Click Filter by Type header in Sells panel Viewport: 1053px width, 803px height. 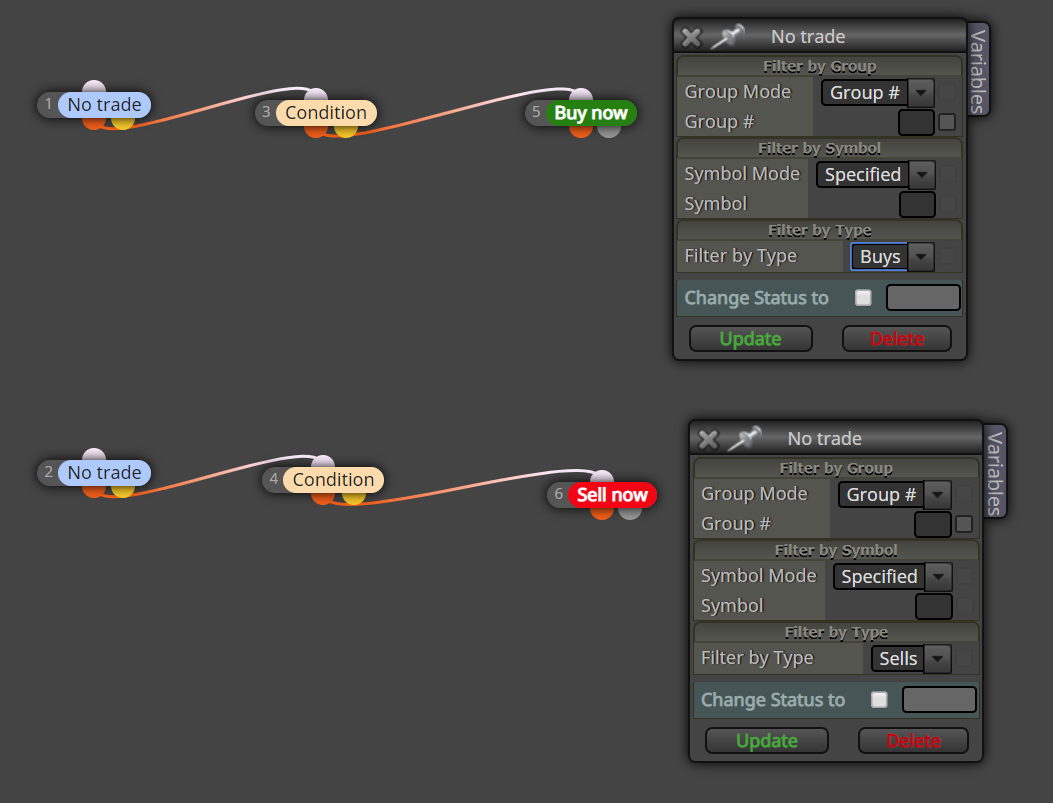click(x=836, y=632)
